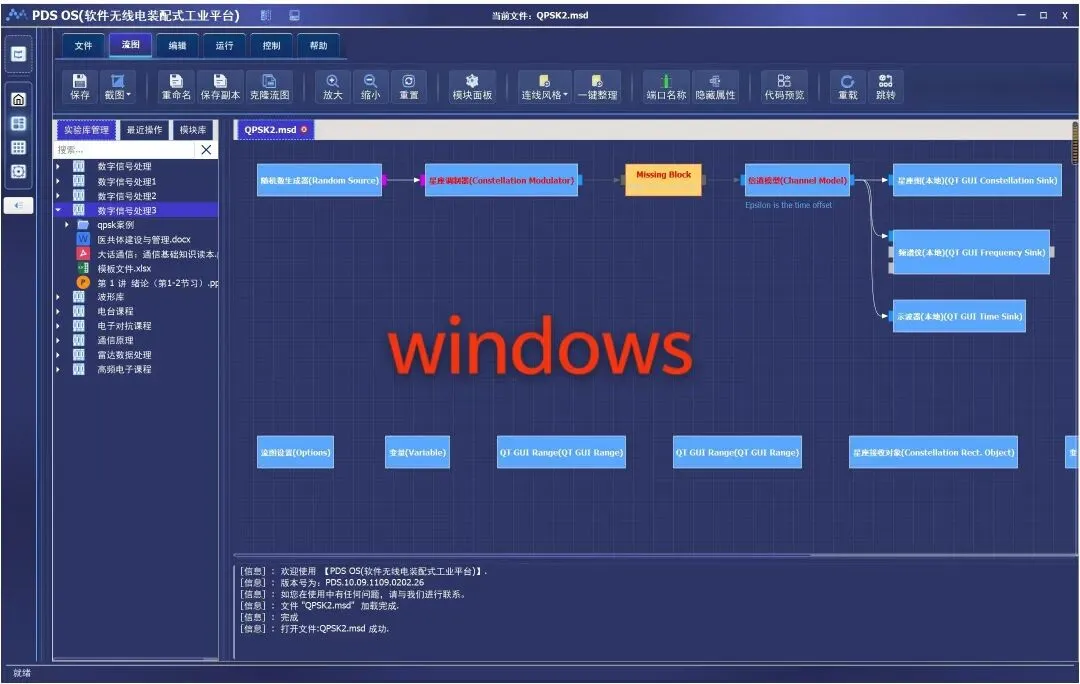Screen dimensions: 1080x684
Task: Open the 控制 (Control) ribbon tab
Action: 271,45
